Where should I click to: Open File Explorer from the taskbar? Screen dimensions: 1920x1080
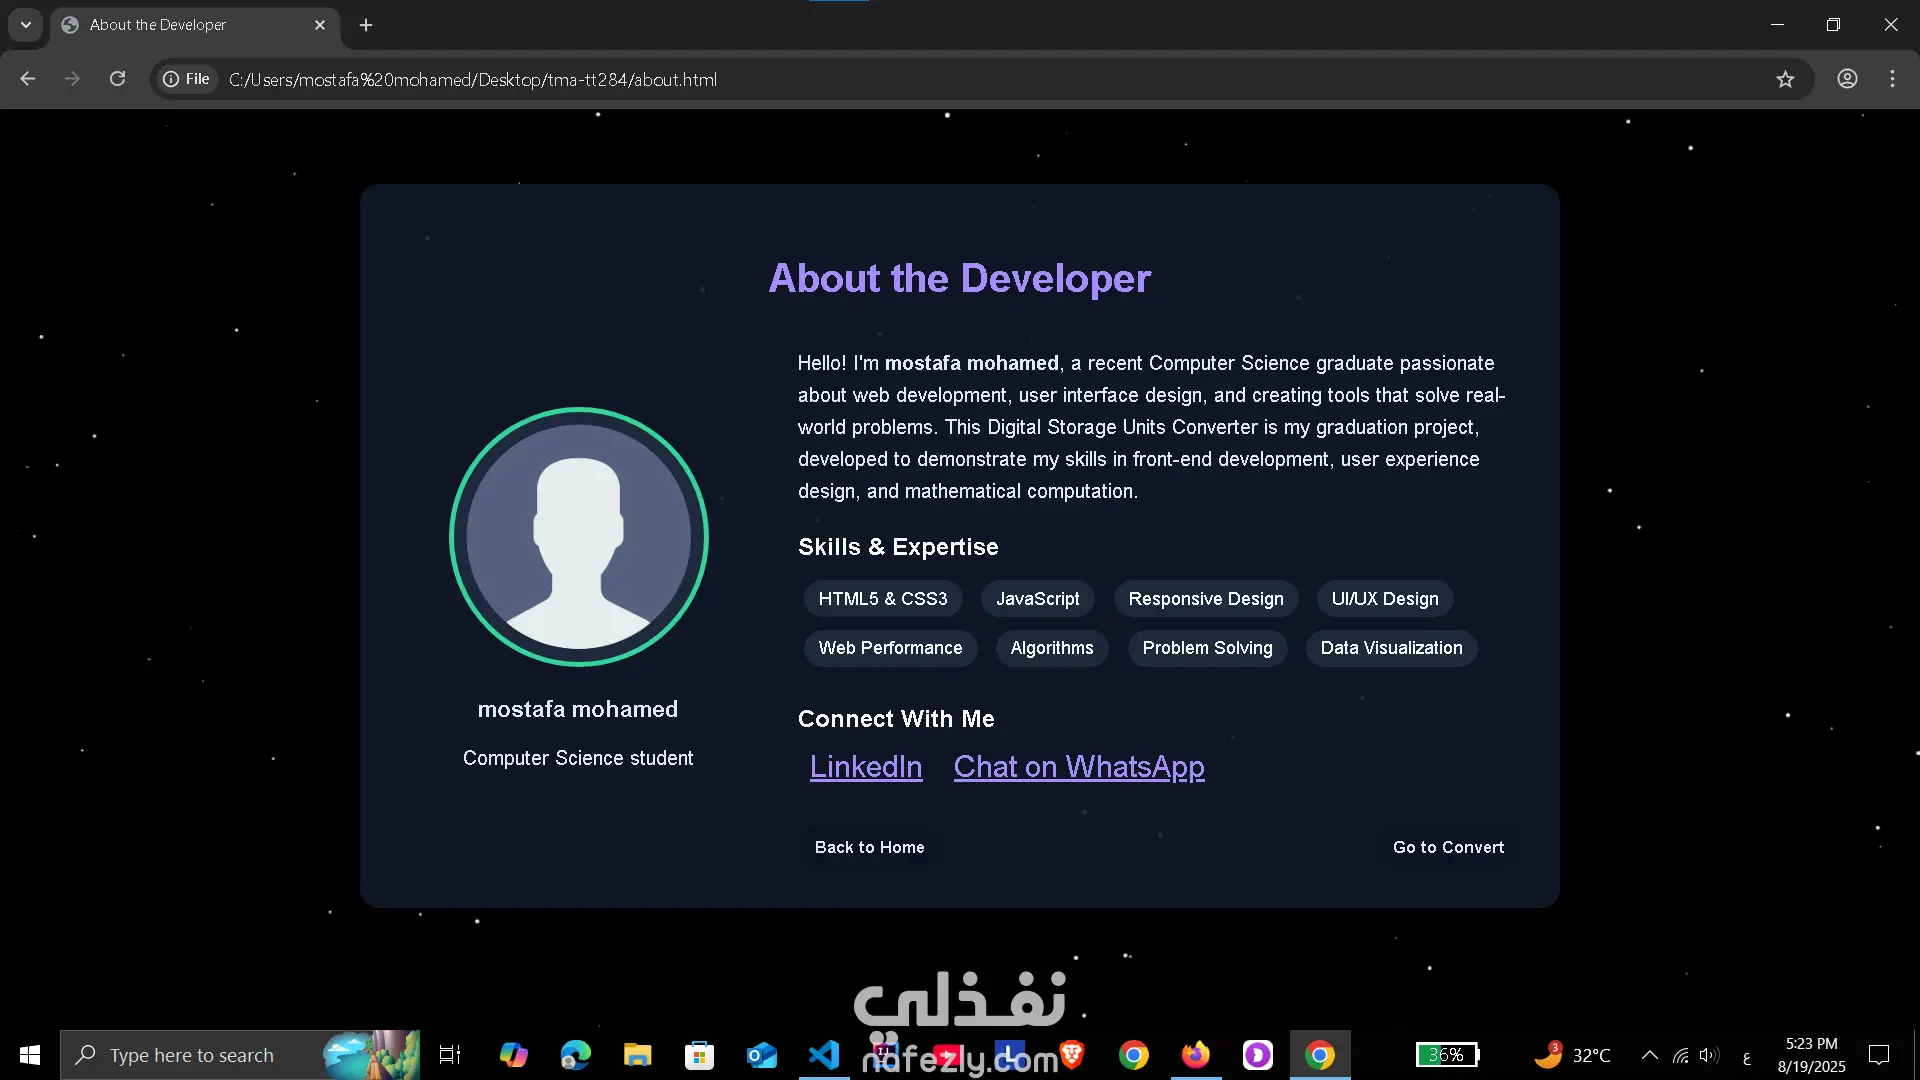click(637, 1055)
